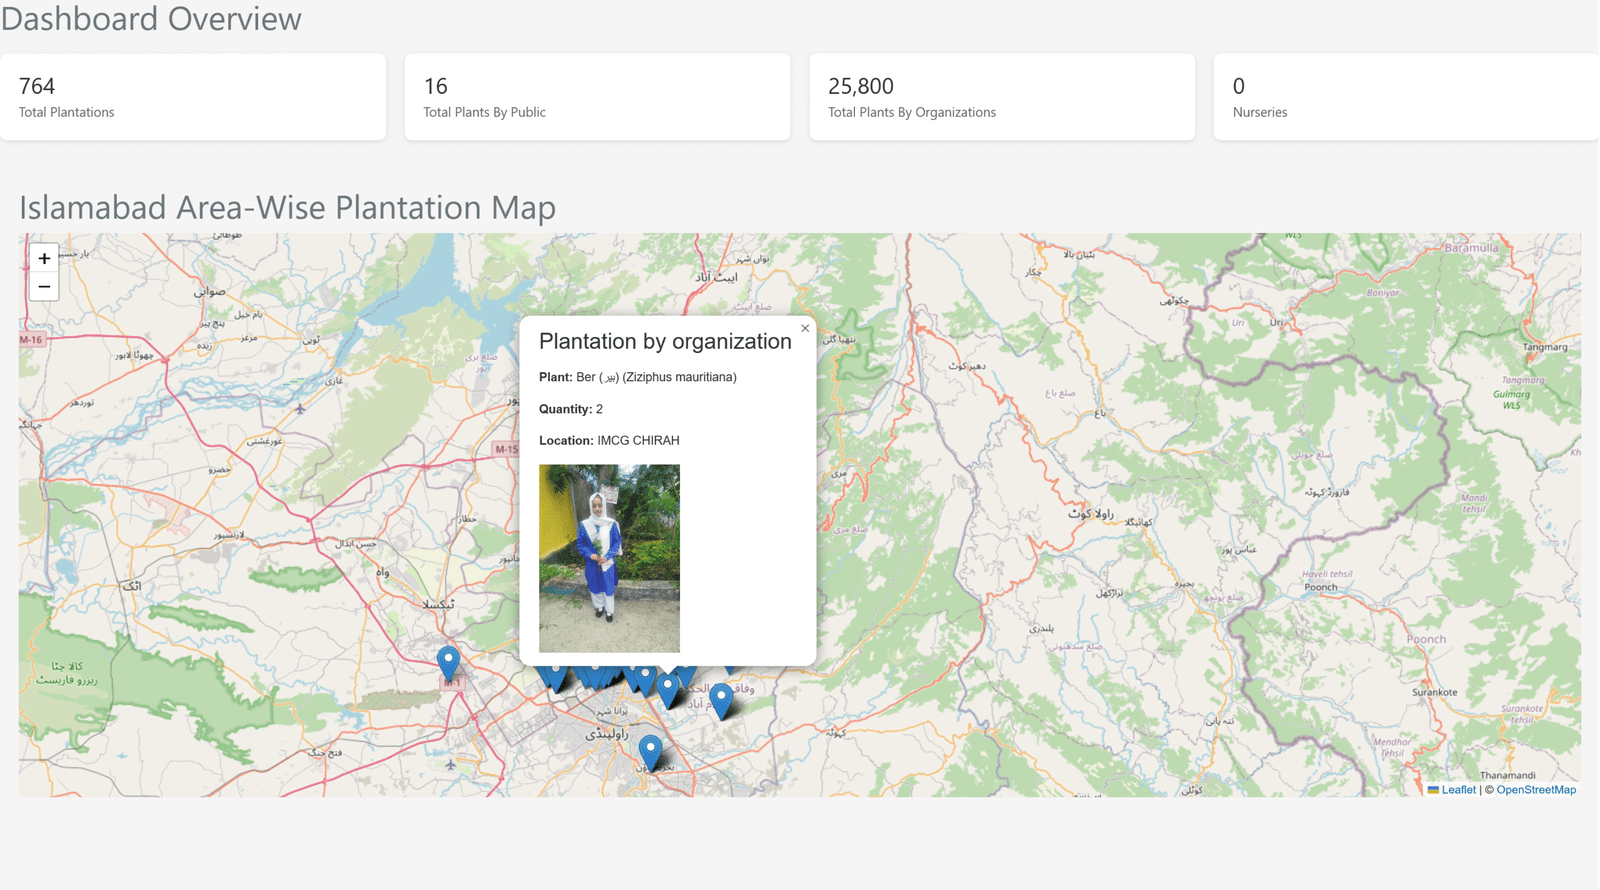Click the Islamabad Area-Wise Plantation Map title
This screenshot has width=1600, height=890.
click(287, 207)
